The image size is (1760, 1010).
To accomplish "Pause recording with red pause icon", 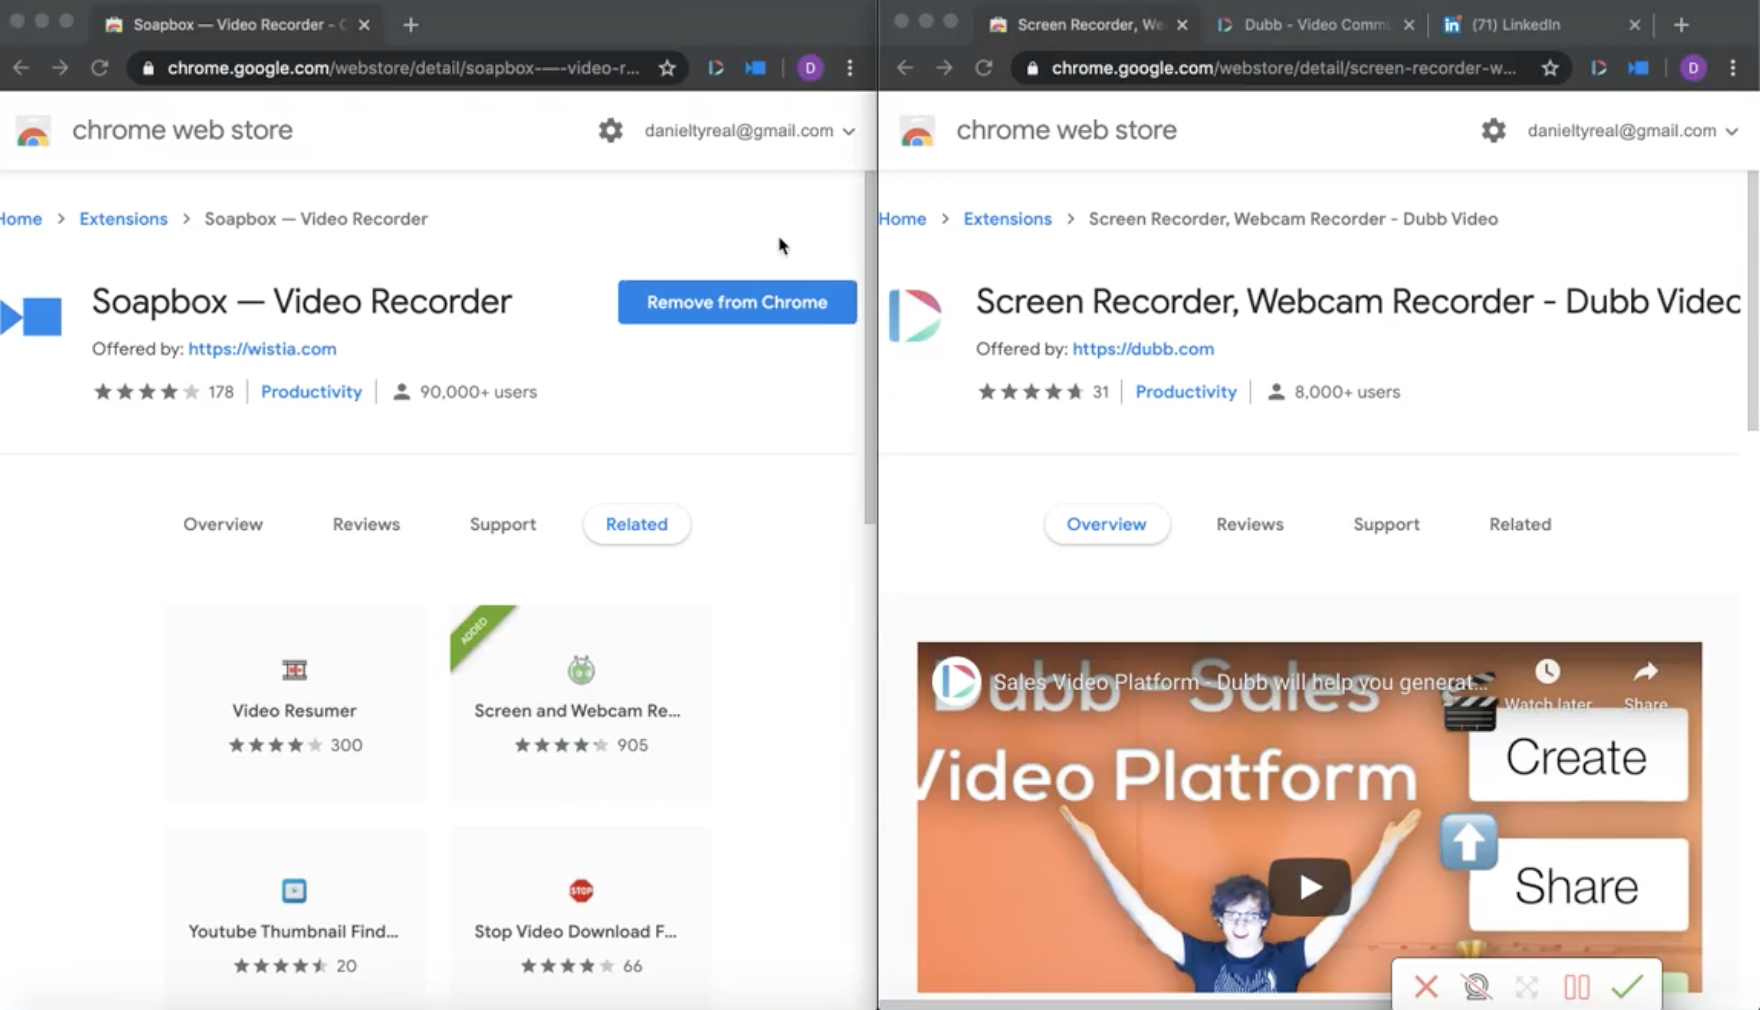I will pos(1577,987).
